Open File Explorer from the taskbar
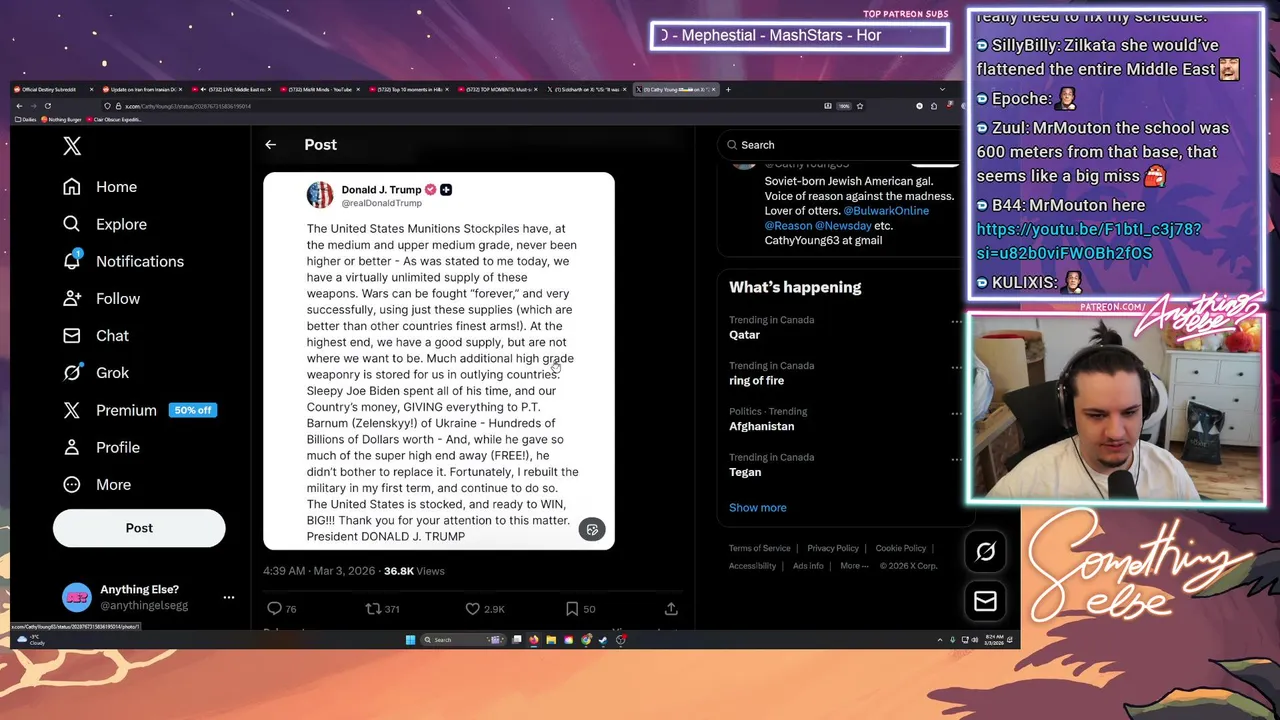The width and height of the screenshot is (1280, 720). pos(550,640)
